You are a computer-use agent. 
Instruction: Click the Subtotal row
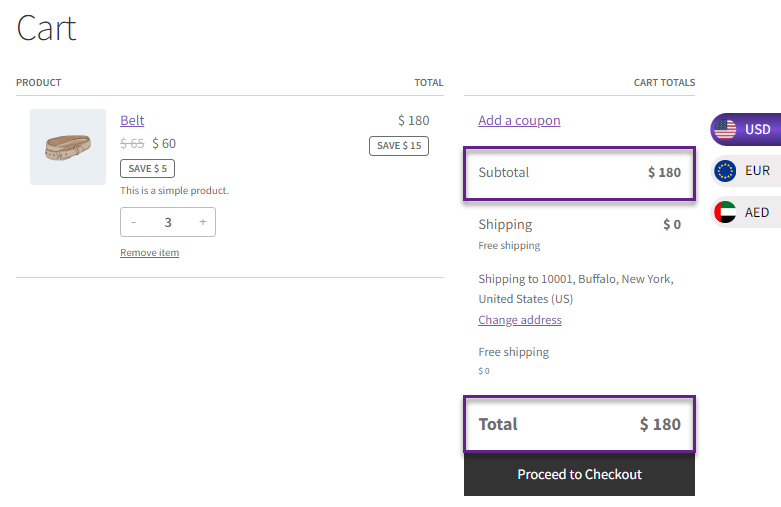pos(579,173)
